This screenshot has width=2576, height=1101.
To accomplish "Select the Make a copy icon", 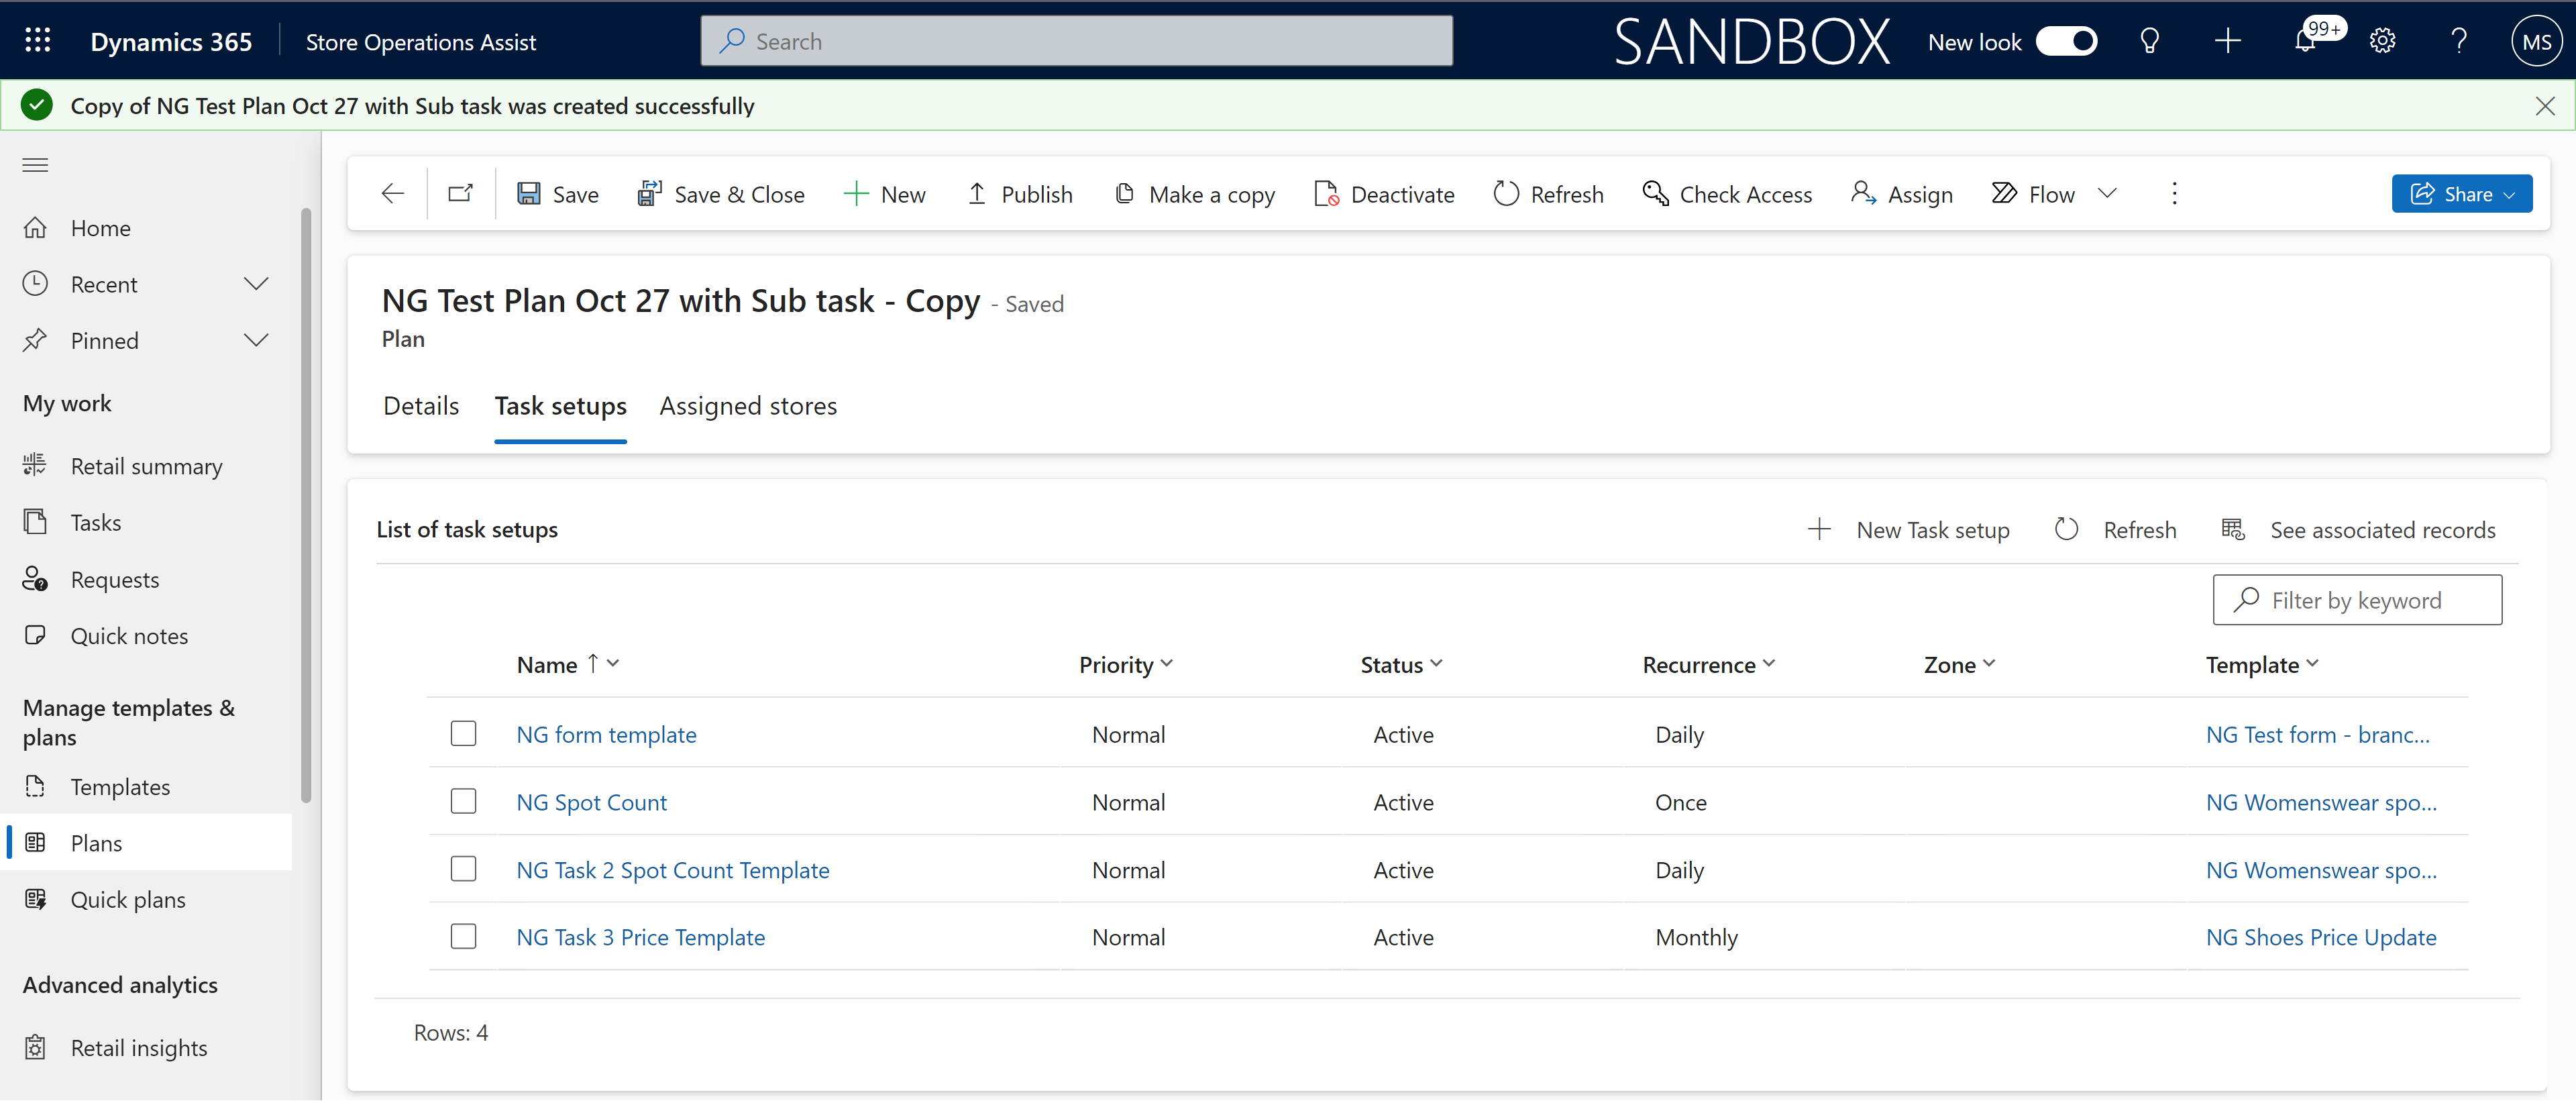I will coord(1124,194).
